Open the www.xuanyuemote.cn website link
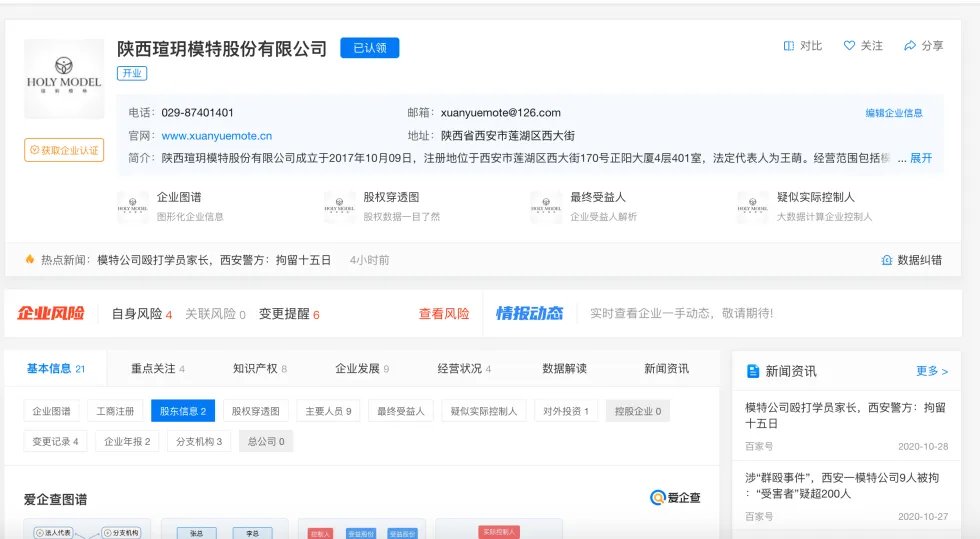The width and height of the screenshot is (980, 539). pos(216,136)
